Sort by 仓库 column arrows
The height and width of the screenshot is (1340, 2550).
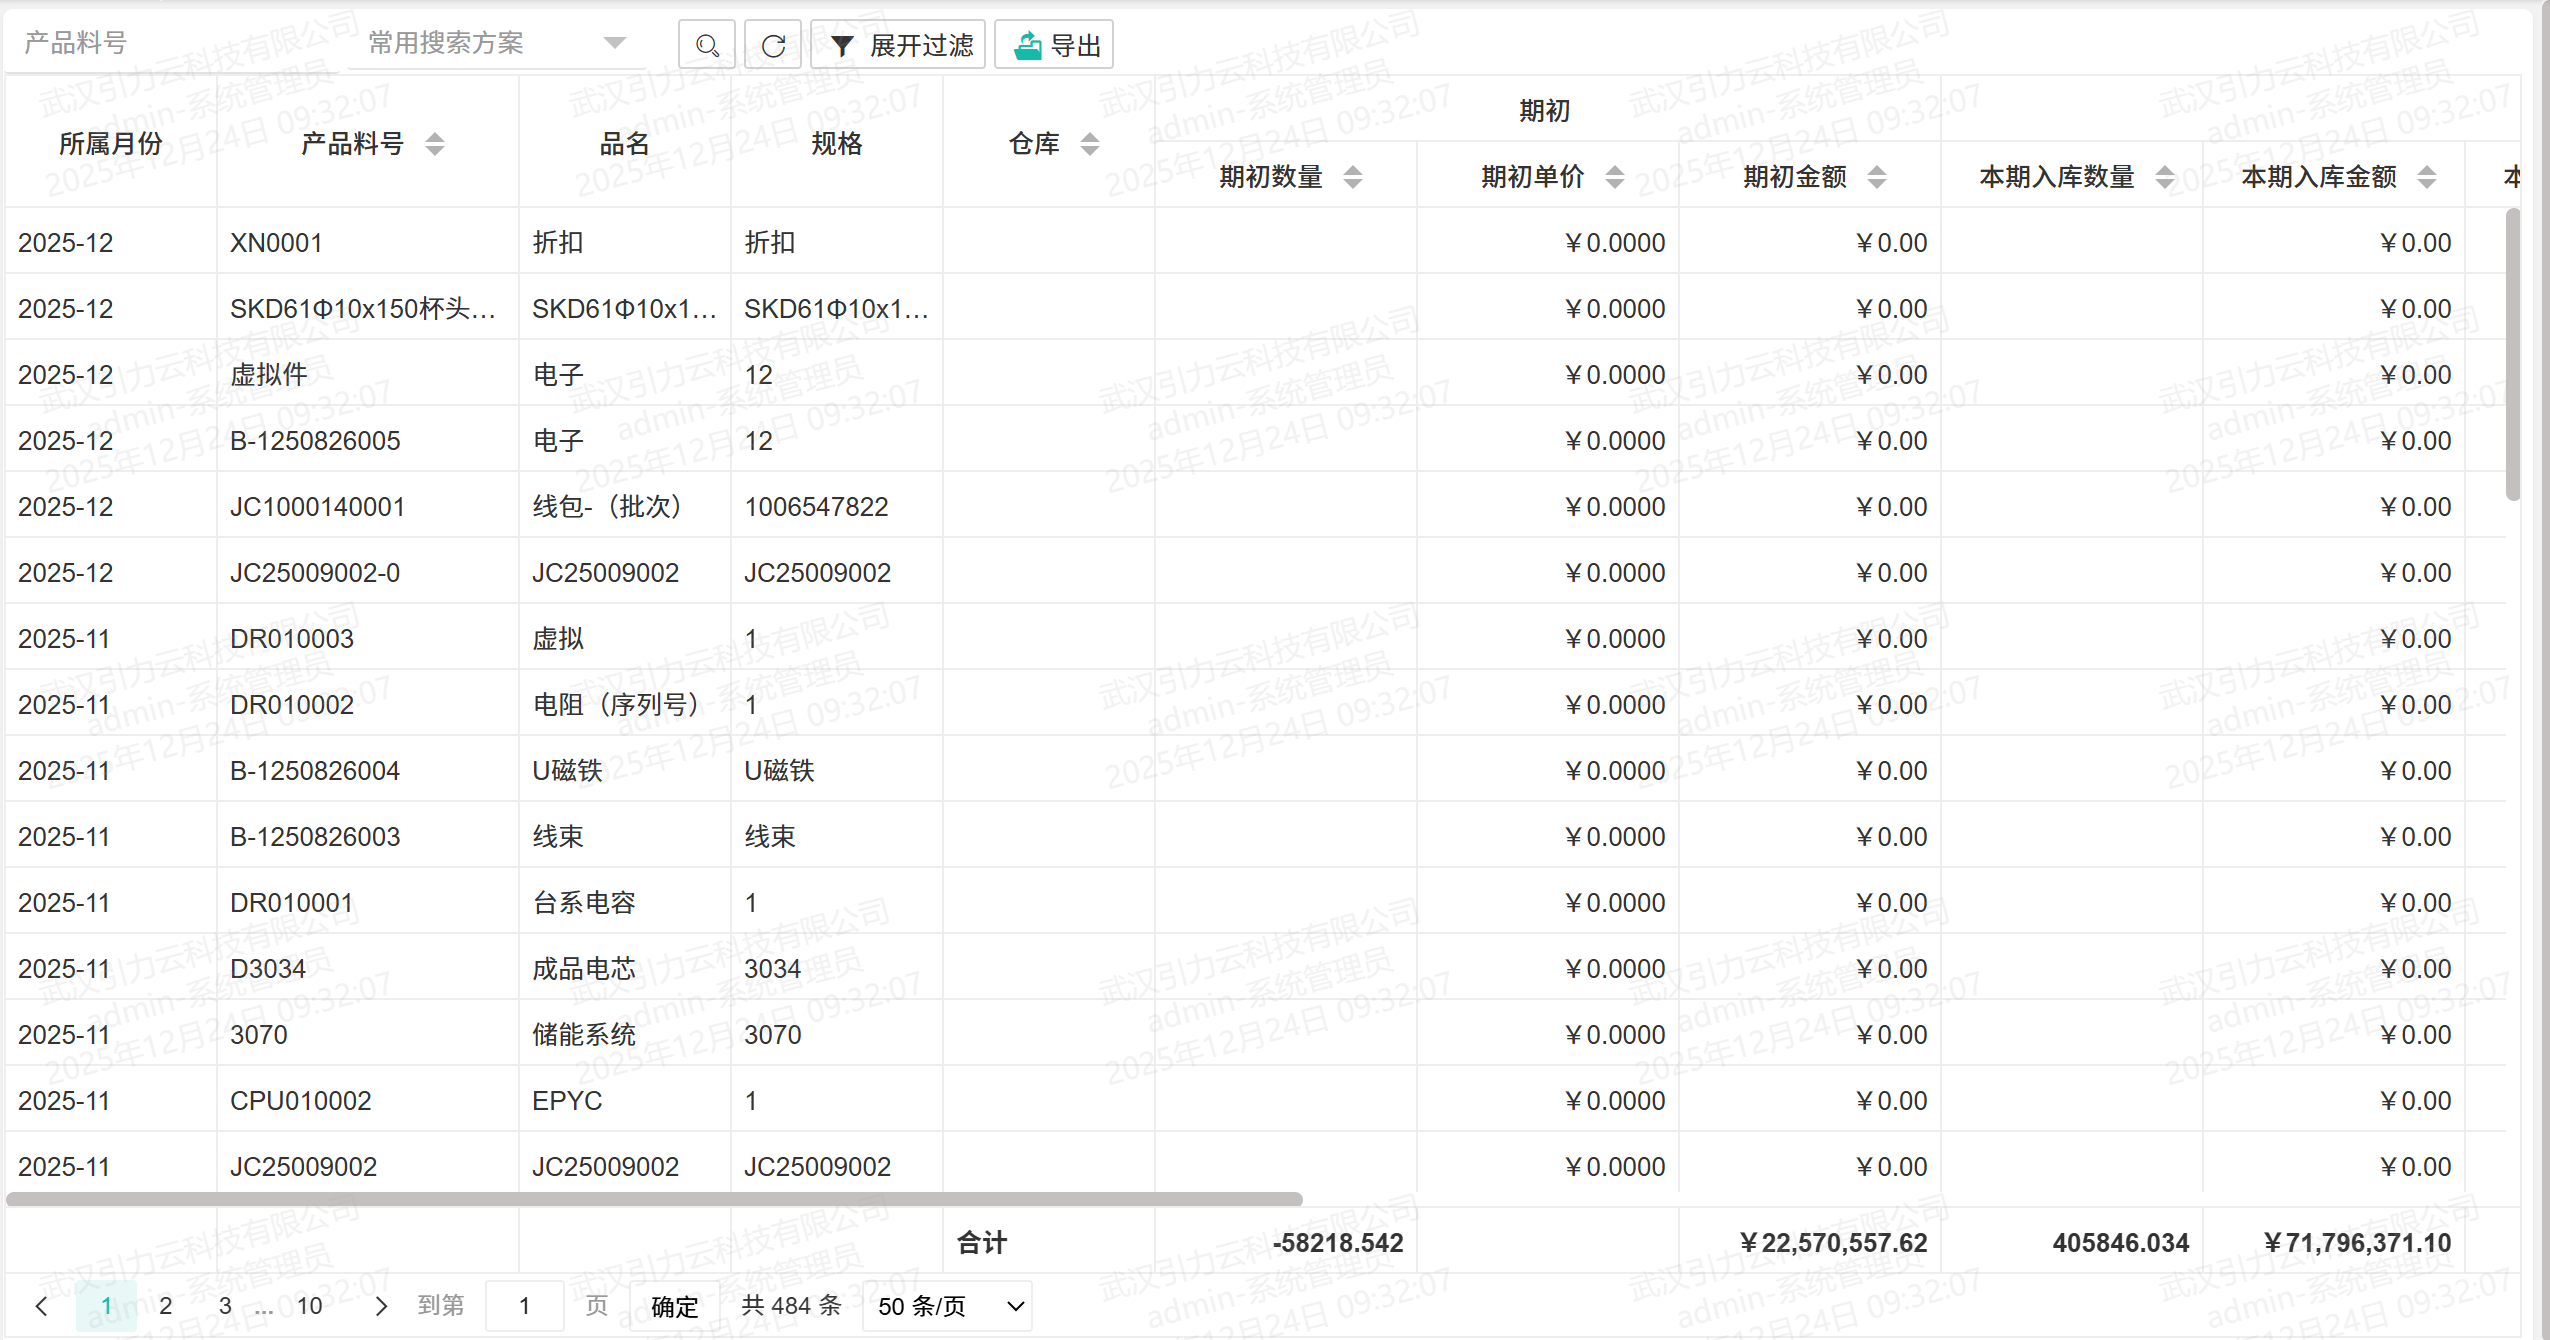(1089, 144)
